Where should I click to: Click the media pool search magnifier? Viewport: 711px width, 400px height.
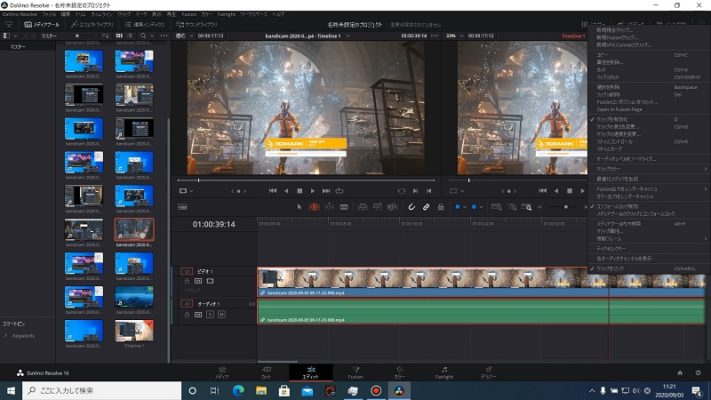[143, 35]
